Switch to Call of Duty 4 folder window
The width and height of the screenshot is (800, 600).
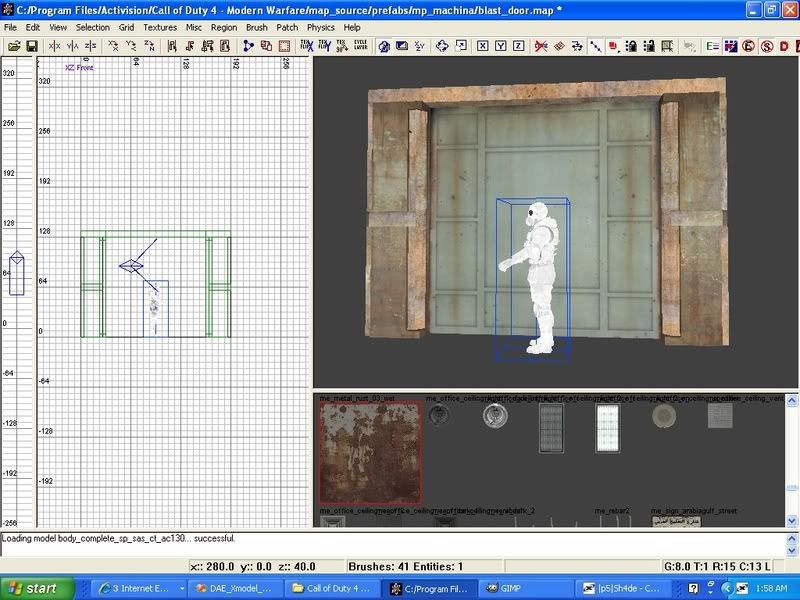tap(334, 589)
